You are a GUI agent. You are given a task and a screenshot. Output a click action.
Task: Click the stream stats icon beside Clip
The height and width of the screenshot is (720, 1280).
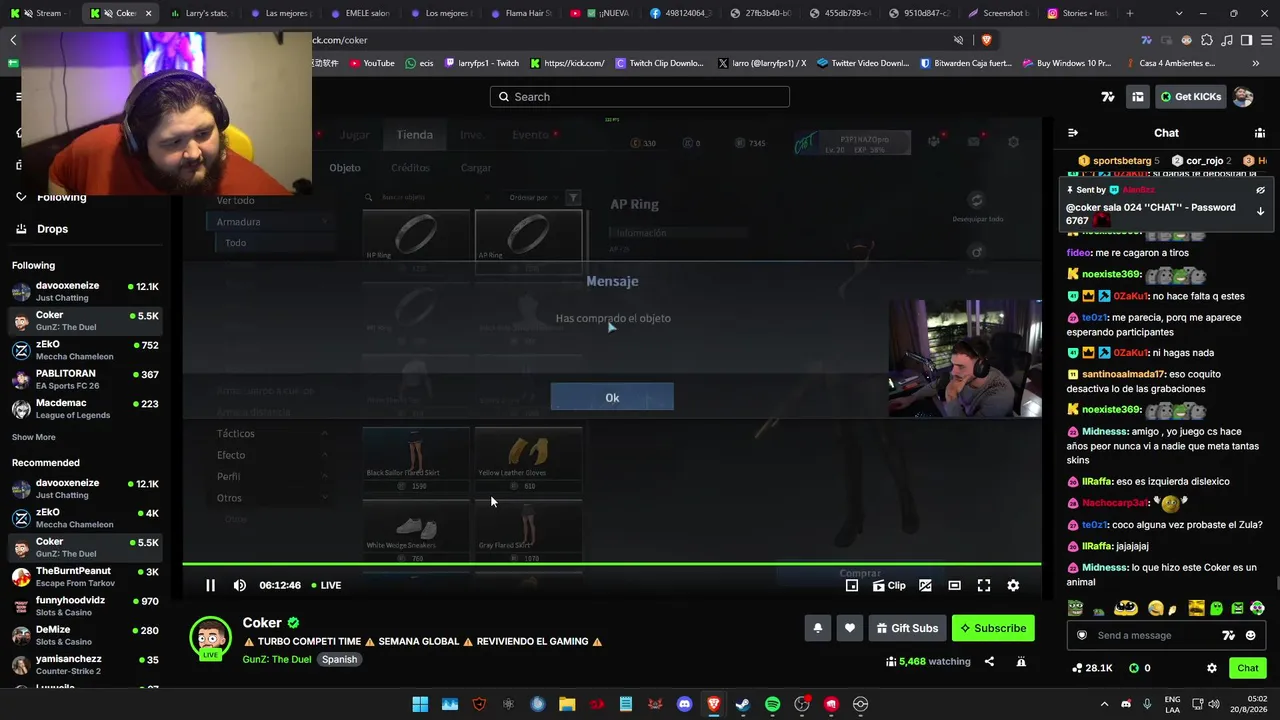point(925,585)
